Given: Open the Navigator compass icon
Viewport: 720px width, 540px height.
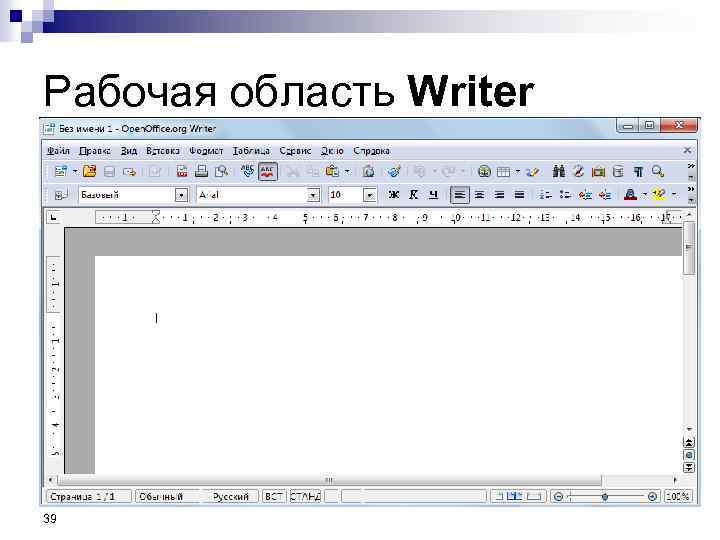Looking at the screenshot, I should click(579, 172).
